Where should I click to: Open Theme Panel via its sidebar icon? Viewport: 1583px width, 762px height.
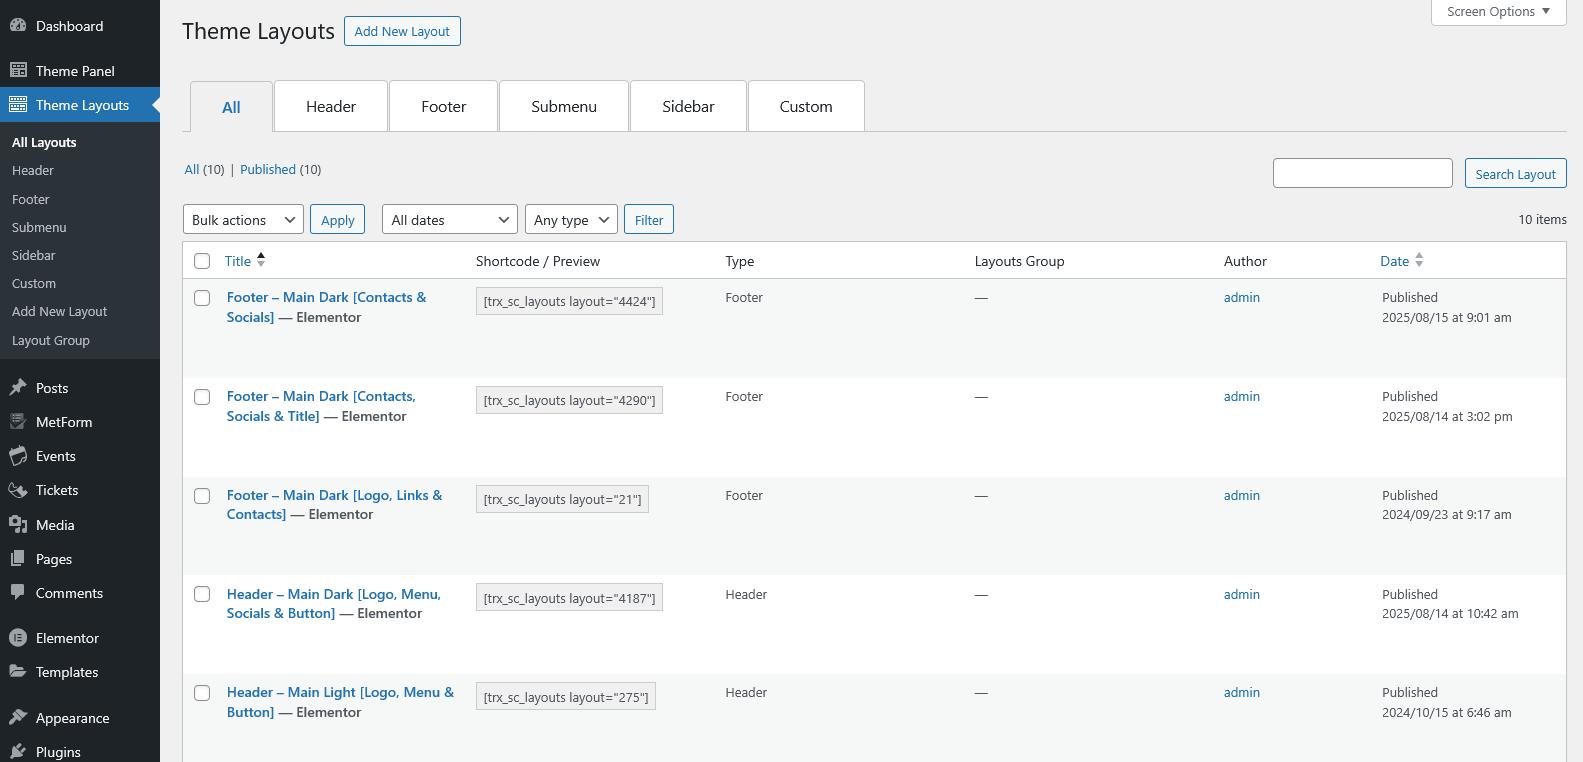point(18,70)
